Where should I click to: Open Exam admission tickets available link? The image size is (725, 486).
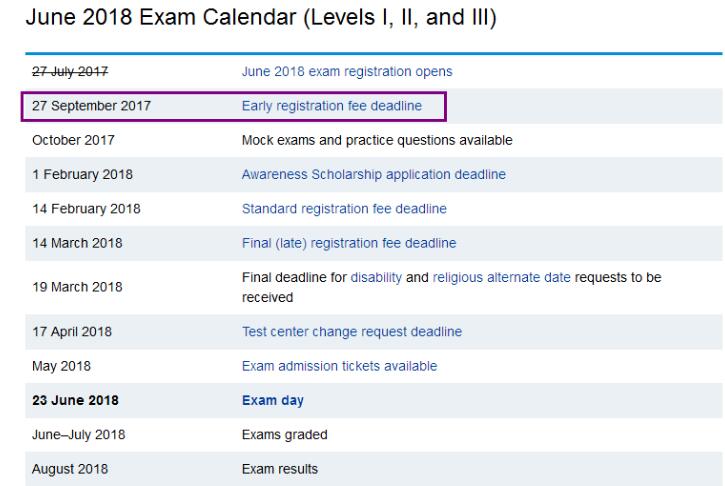click(x=339, y=366)
